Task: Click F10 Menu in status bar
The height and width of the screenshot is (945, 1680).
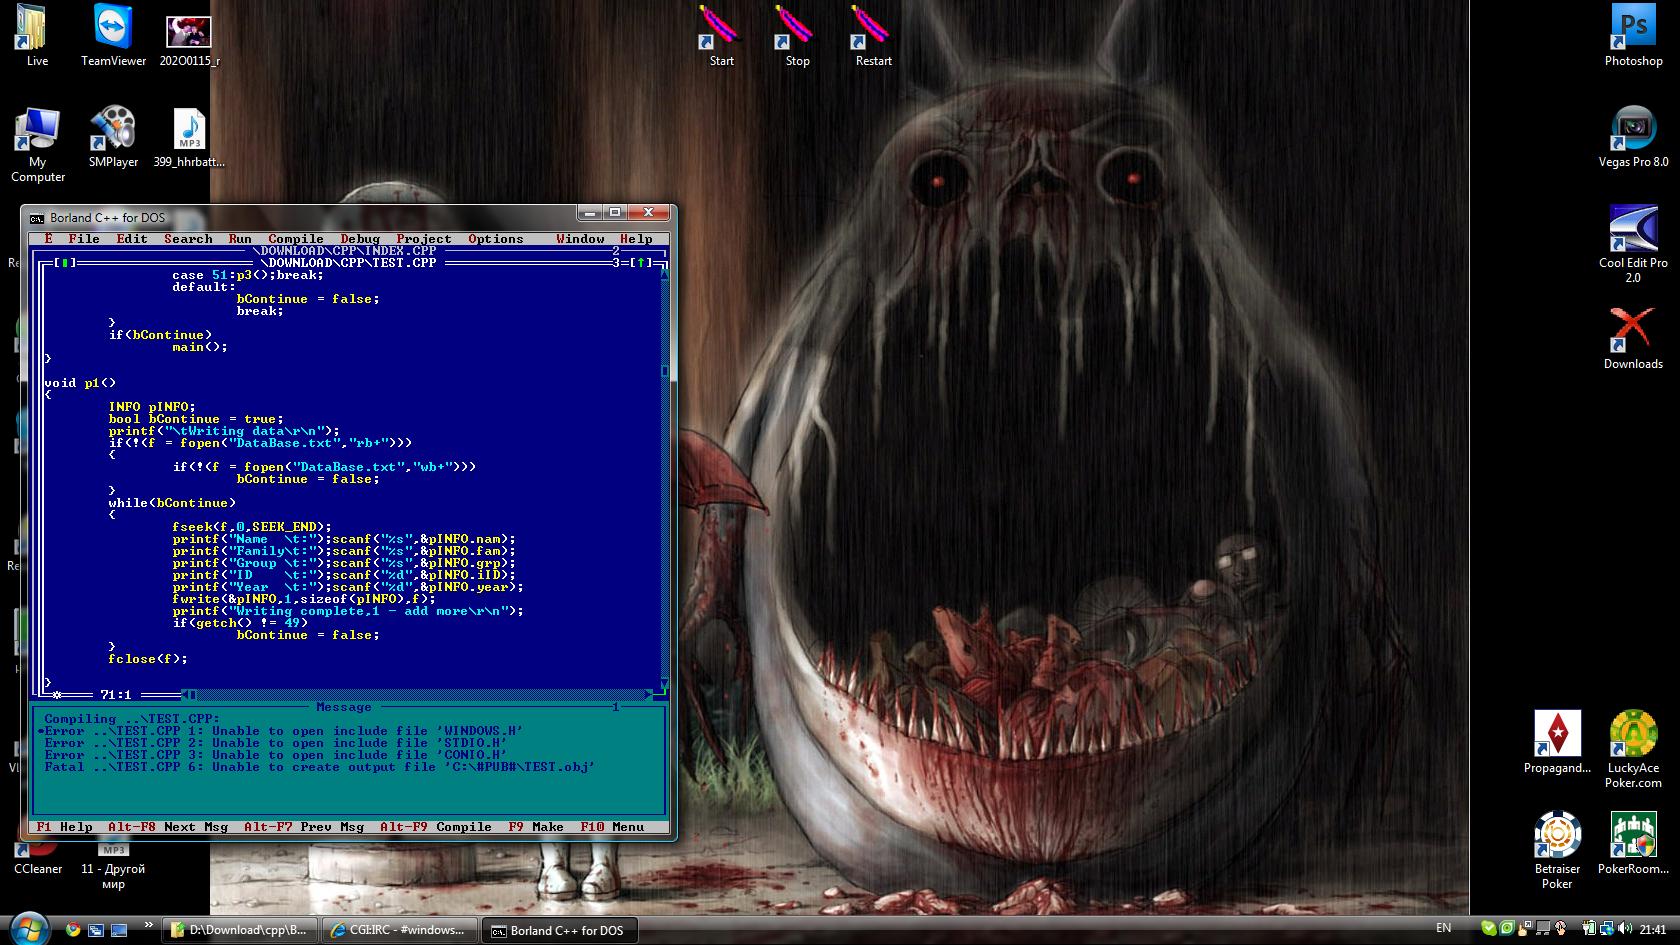Action: click(612, 827)
